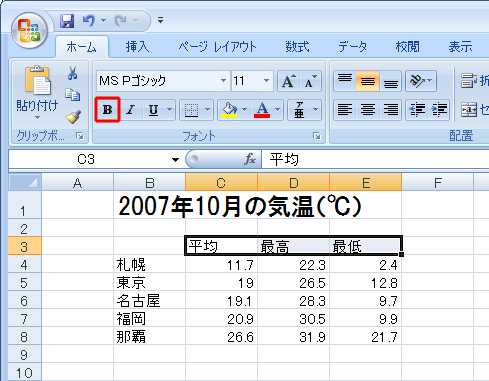Open the fill color dropdown arrow
This screenshot has height=381, width=489.
point(244,110)
